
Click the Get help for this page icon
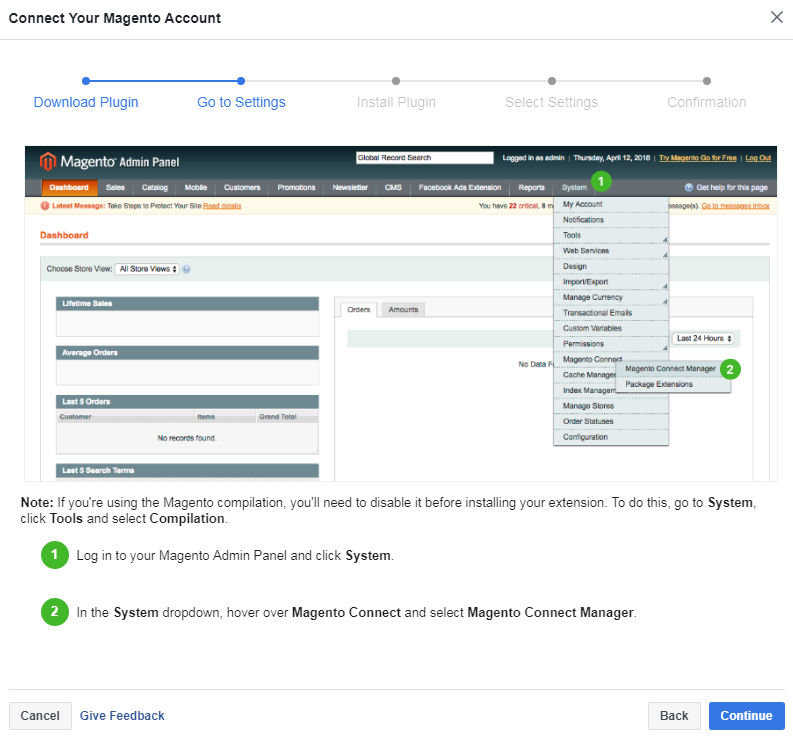[688, 188]
